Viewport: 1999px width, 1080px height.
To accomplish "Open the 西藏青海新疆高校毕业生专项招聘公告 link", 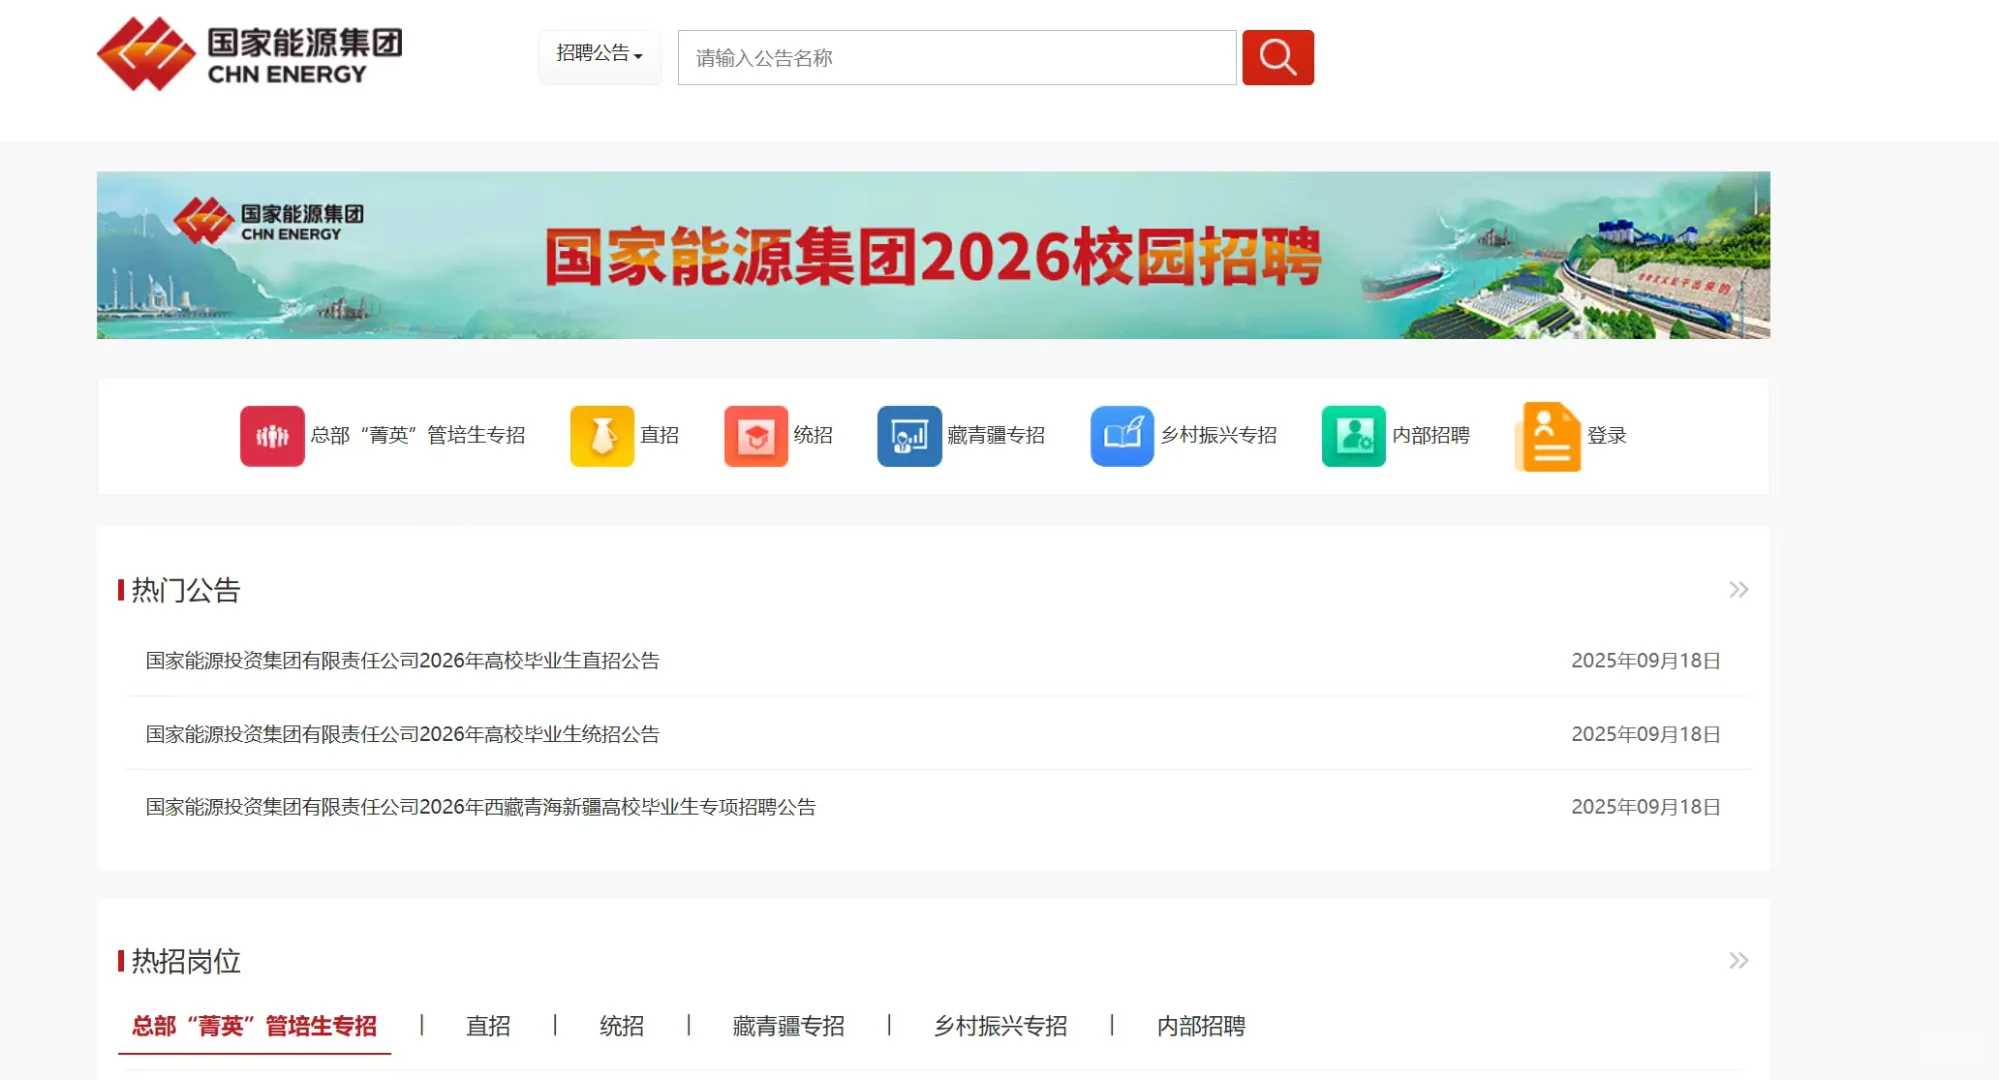I will pos(480,807).
